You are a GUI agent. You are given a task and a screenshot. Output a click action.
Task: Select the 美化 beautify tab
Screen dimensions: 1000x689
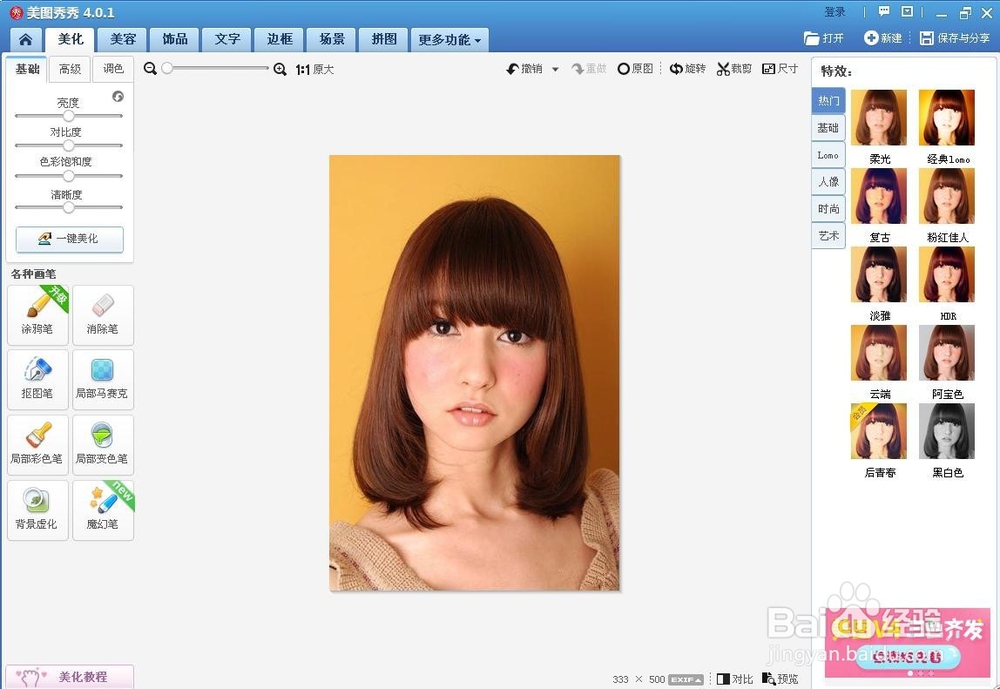(x=70, y=40)
